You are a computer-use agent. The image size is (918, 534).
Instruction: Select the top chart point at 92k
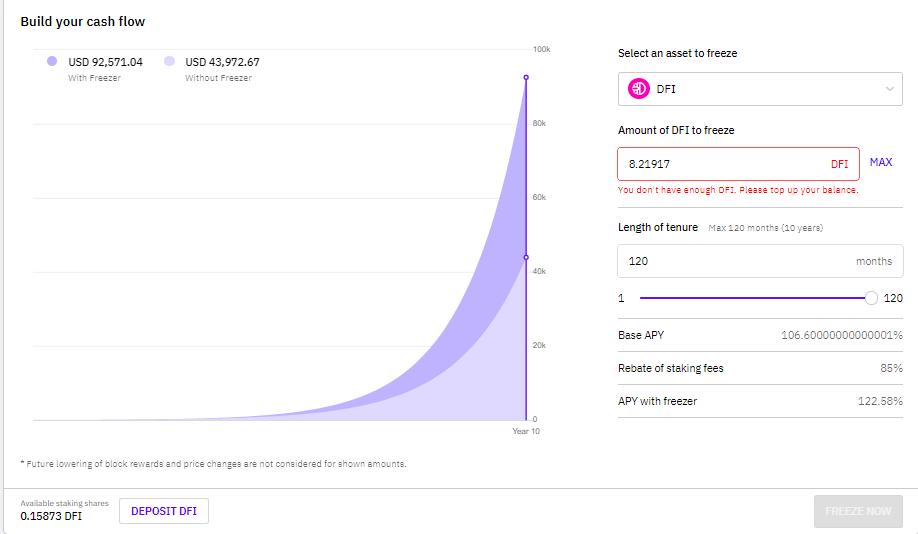tap(526, 77)
